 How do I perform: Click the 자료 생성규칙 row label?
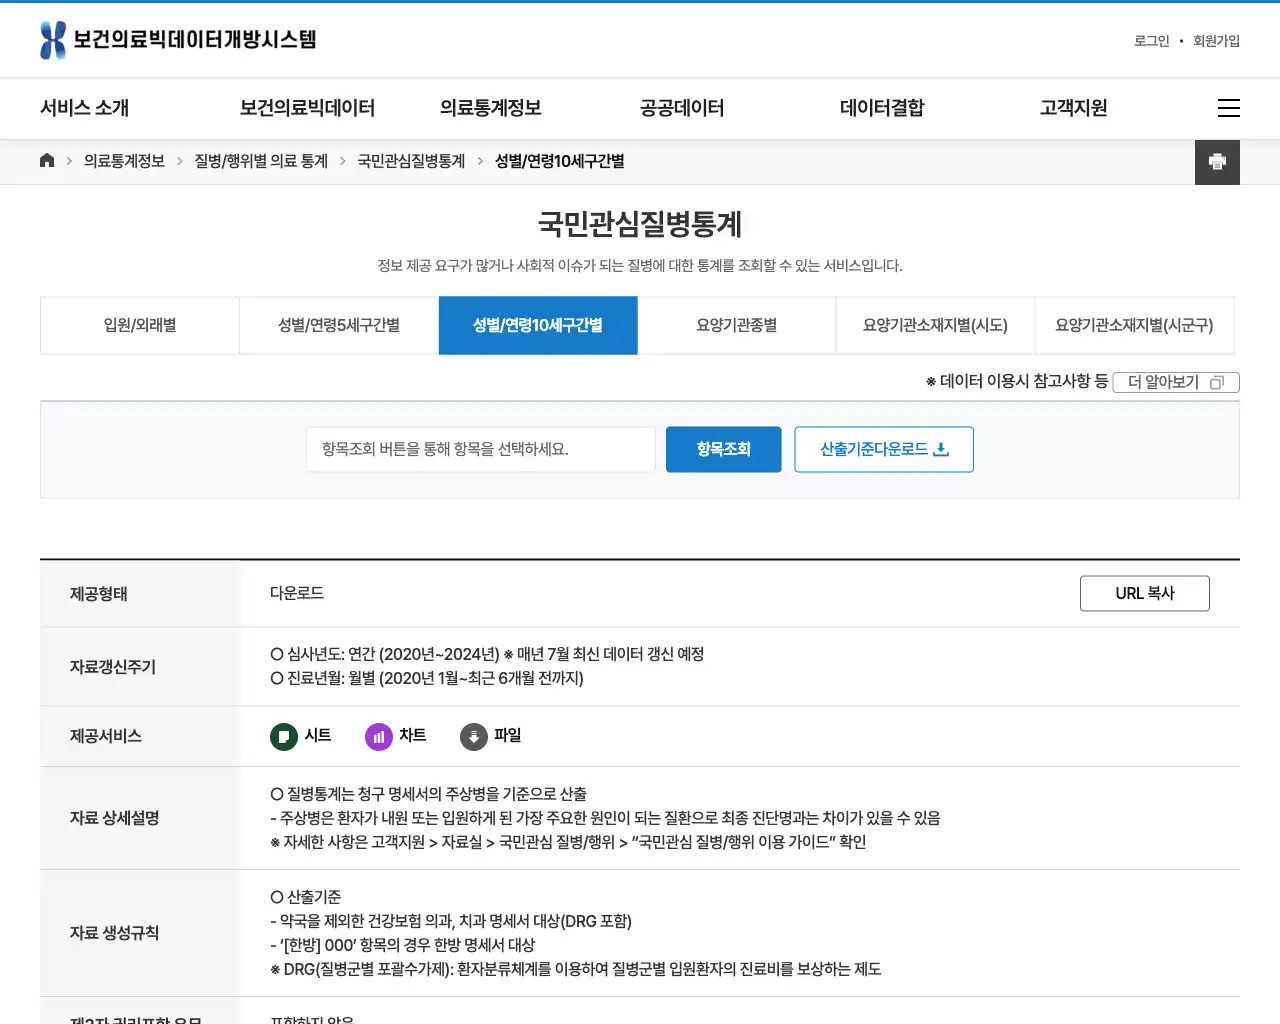click(x=115, y=933)
